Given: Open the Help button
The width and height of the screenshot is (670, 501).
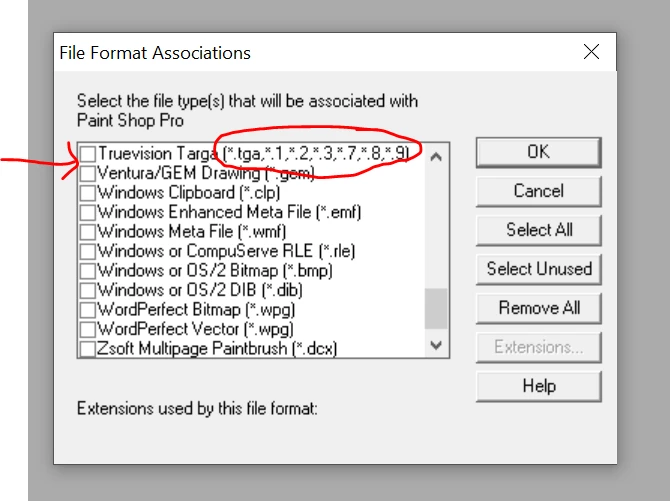Looking at the screenshot, I should point(538,386).
